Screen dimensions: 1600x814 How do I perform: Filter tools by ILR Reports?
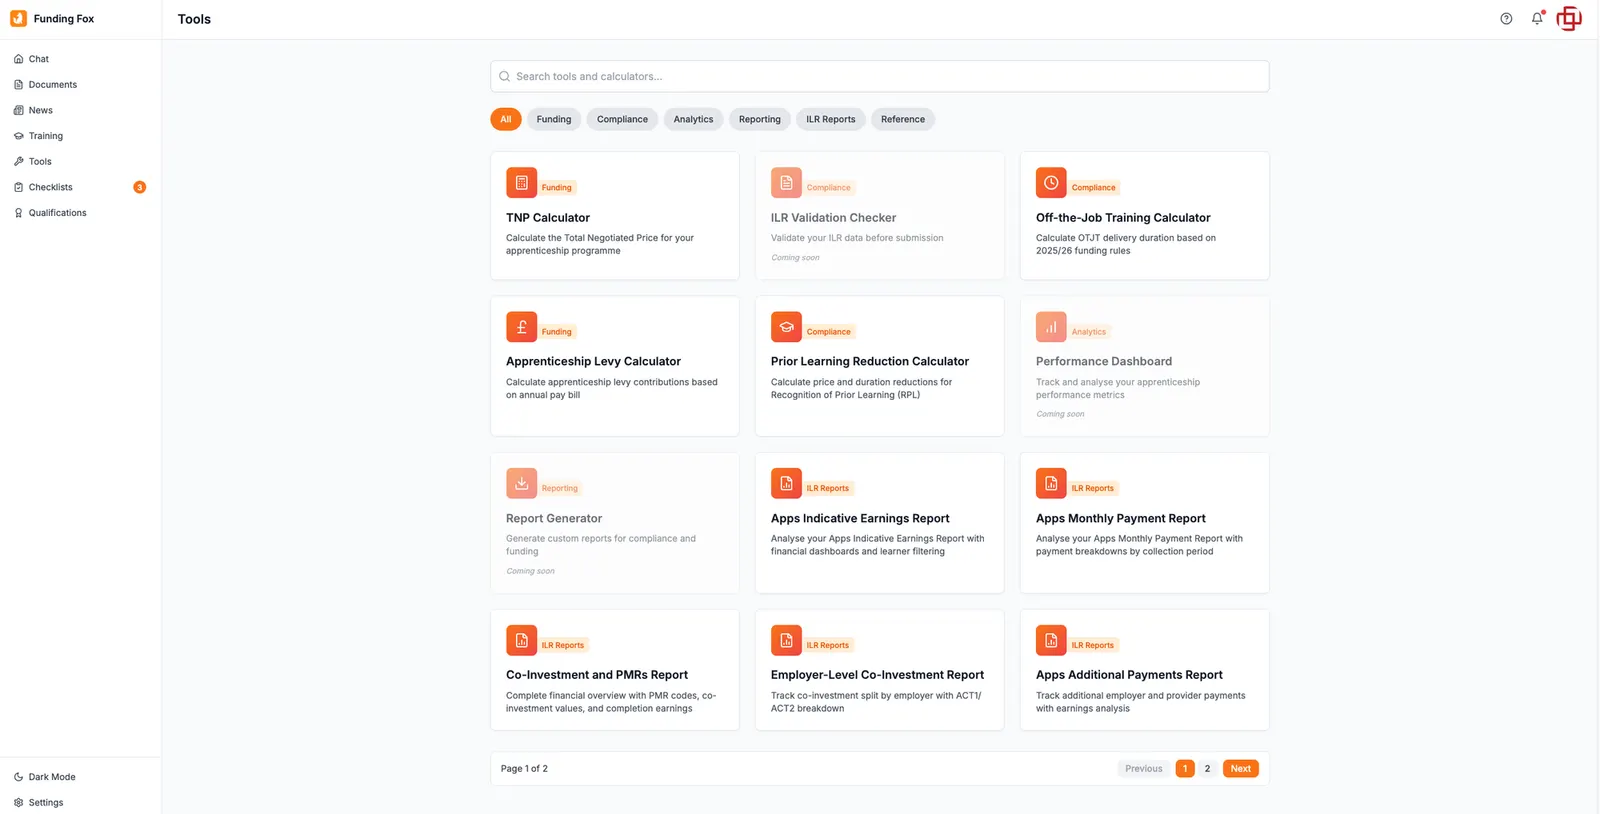[831, 119]
